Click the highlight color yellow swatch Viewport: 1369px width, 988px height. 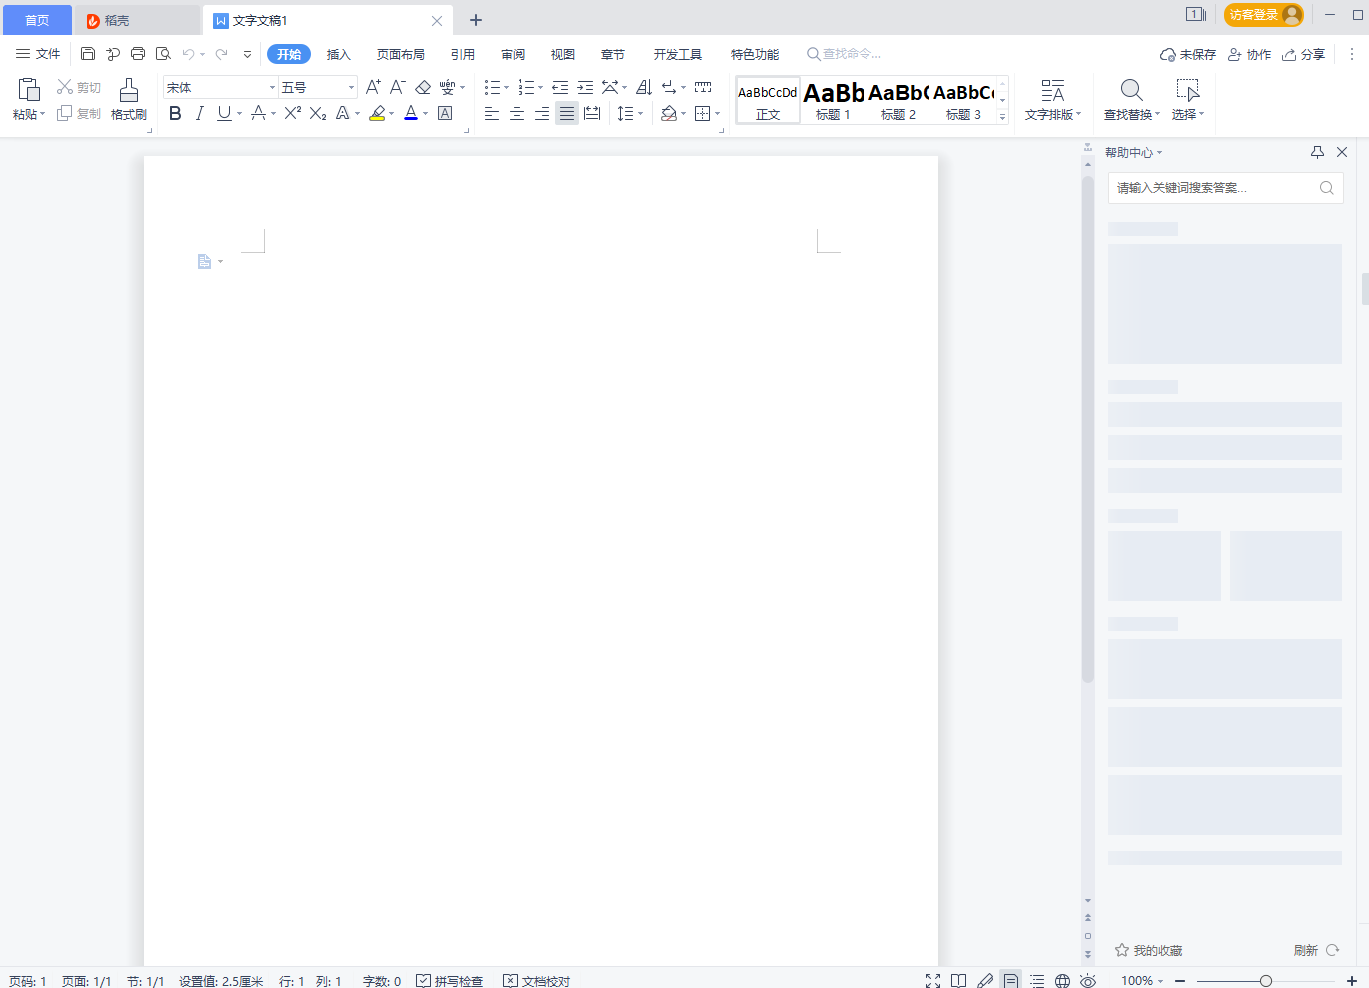pyautogui.click(x=377, y=113)
